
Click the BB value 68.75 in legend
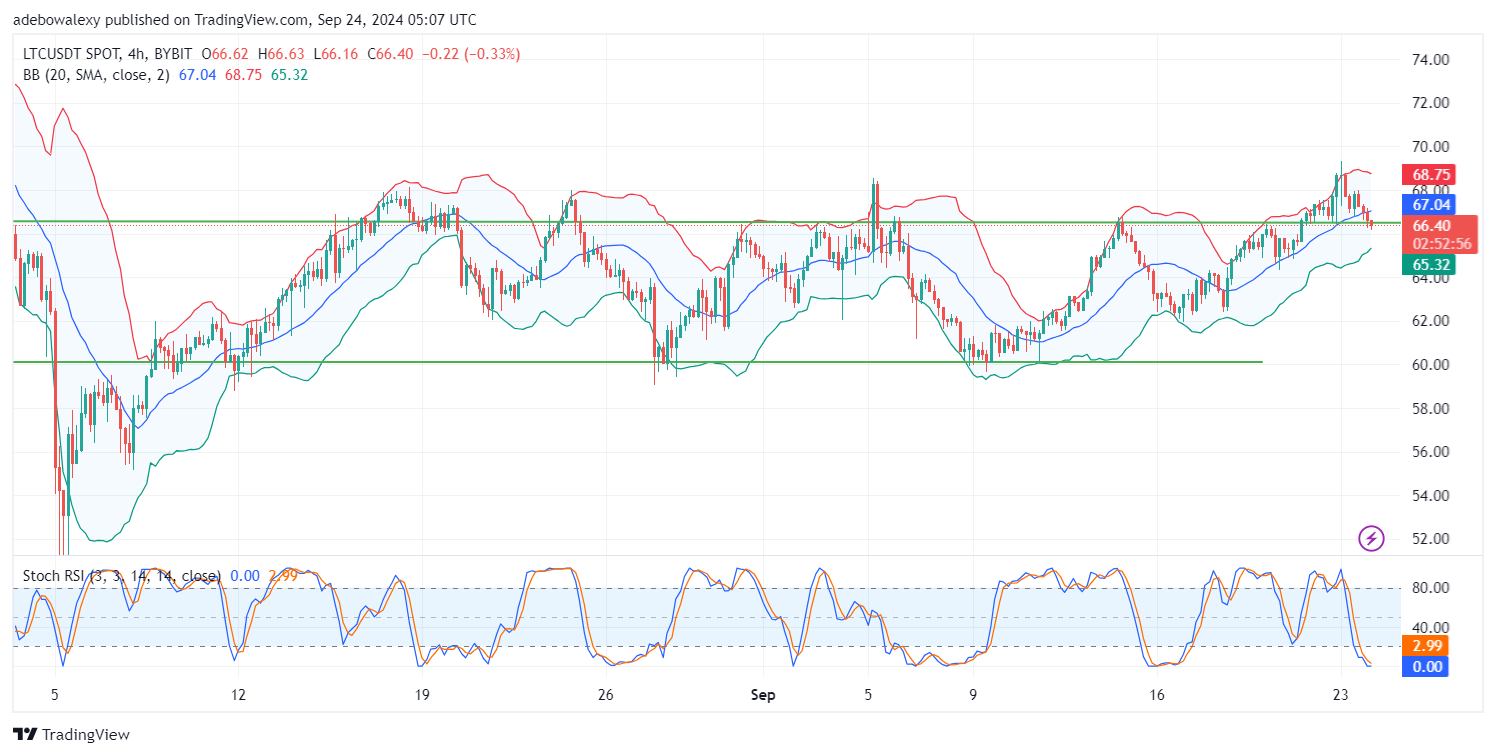[244, 75]
